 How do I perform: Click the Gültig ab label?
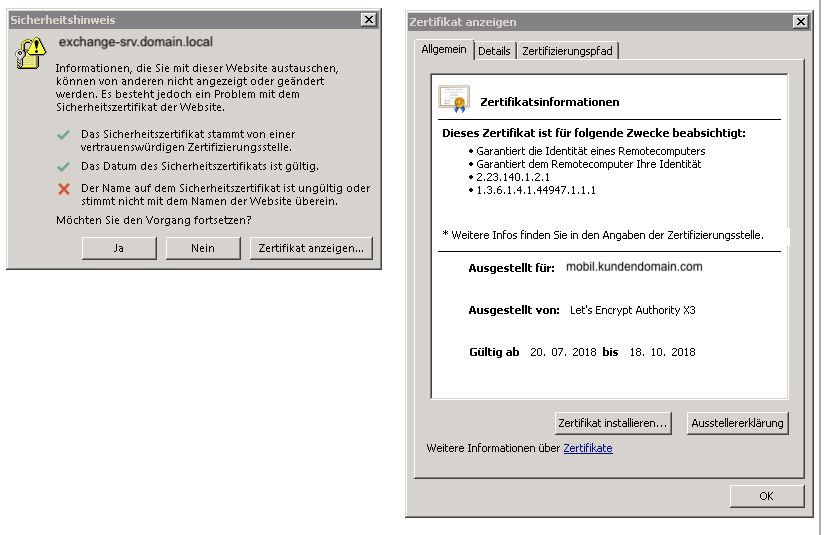click(494, 352)
